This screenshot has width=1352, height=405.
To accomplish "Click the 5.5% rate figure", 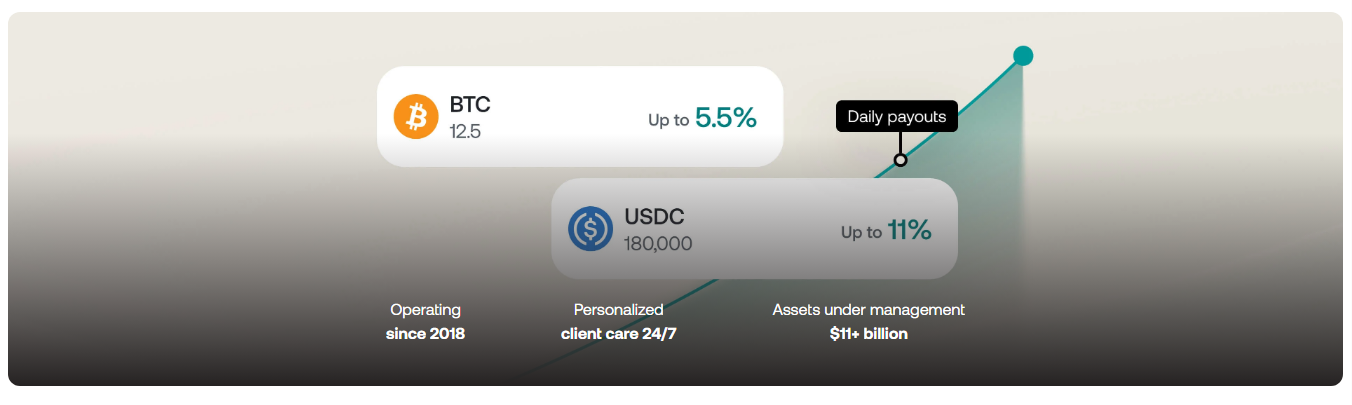I will (x=726, y=118).
